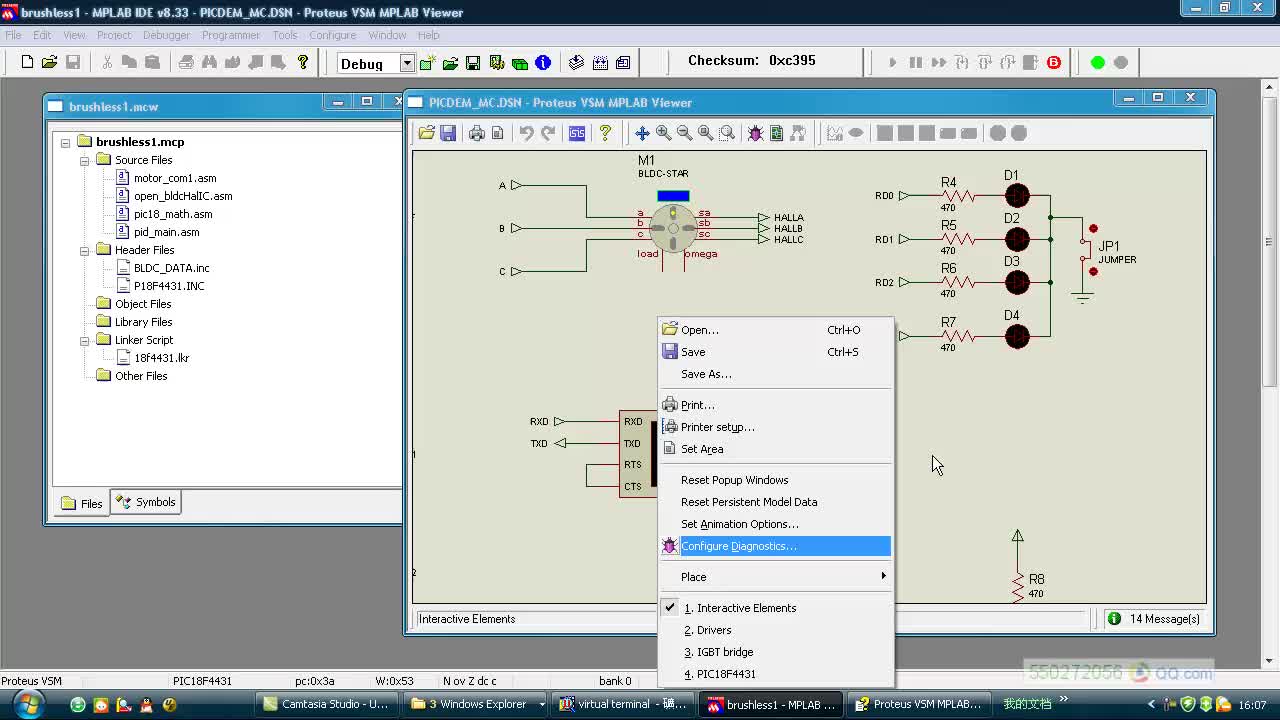
Task: Click the Zoom In magnifier icon
Action: pyautogui.click(x=663, y=133)
